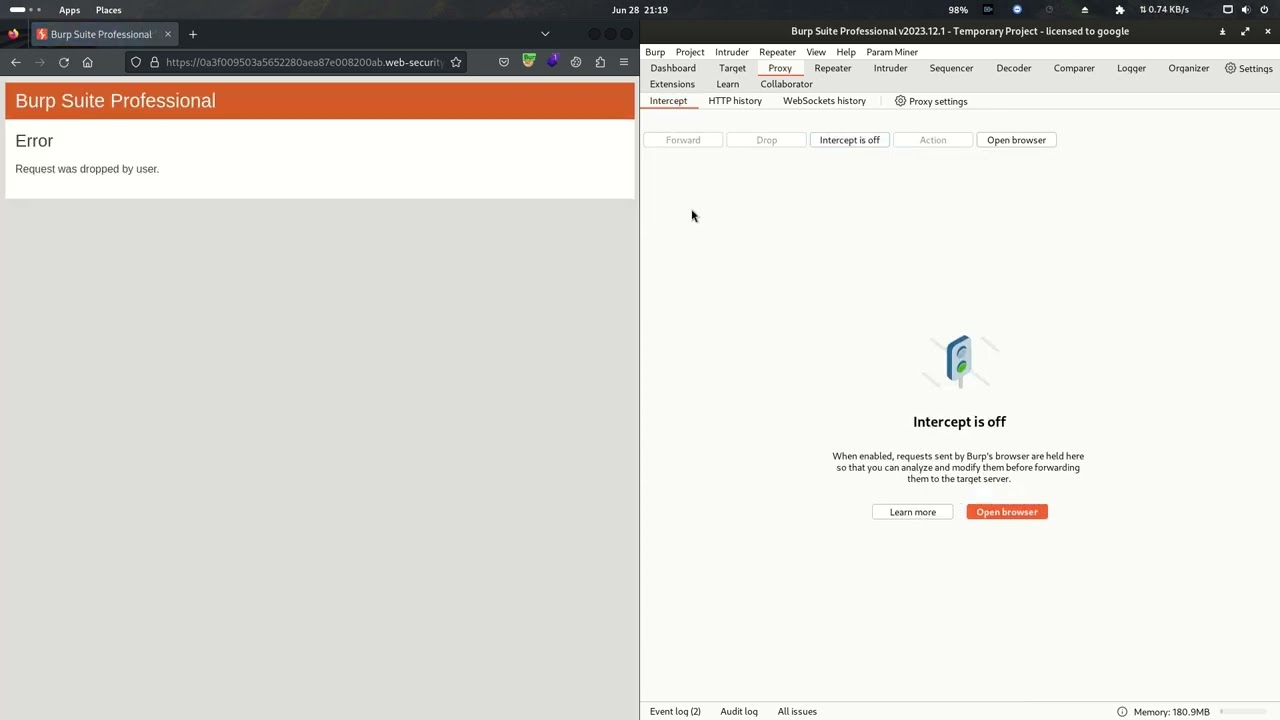Go back in Firefox

point(16,62)
